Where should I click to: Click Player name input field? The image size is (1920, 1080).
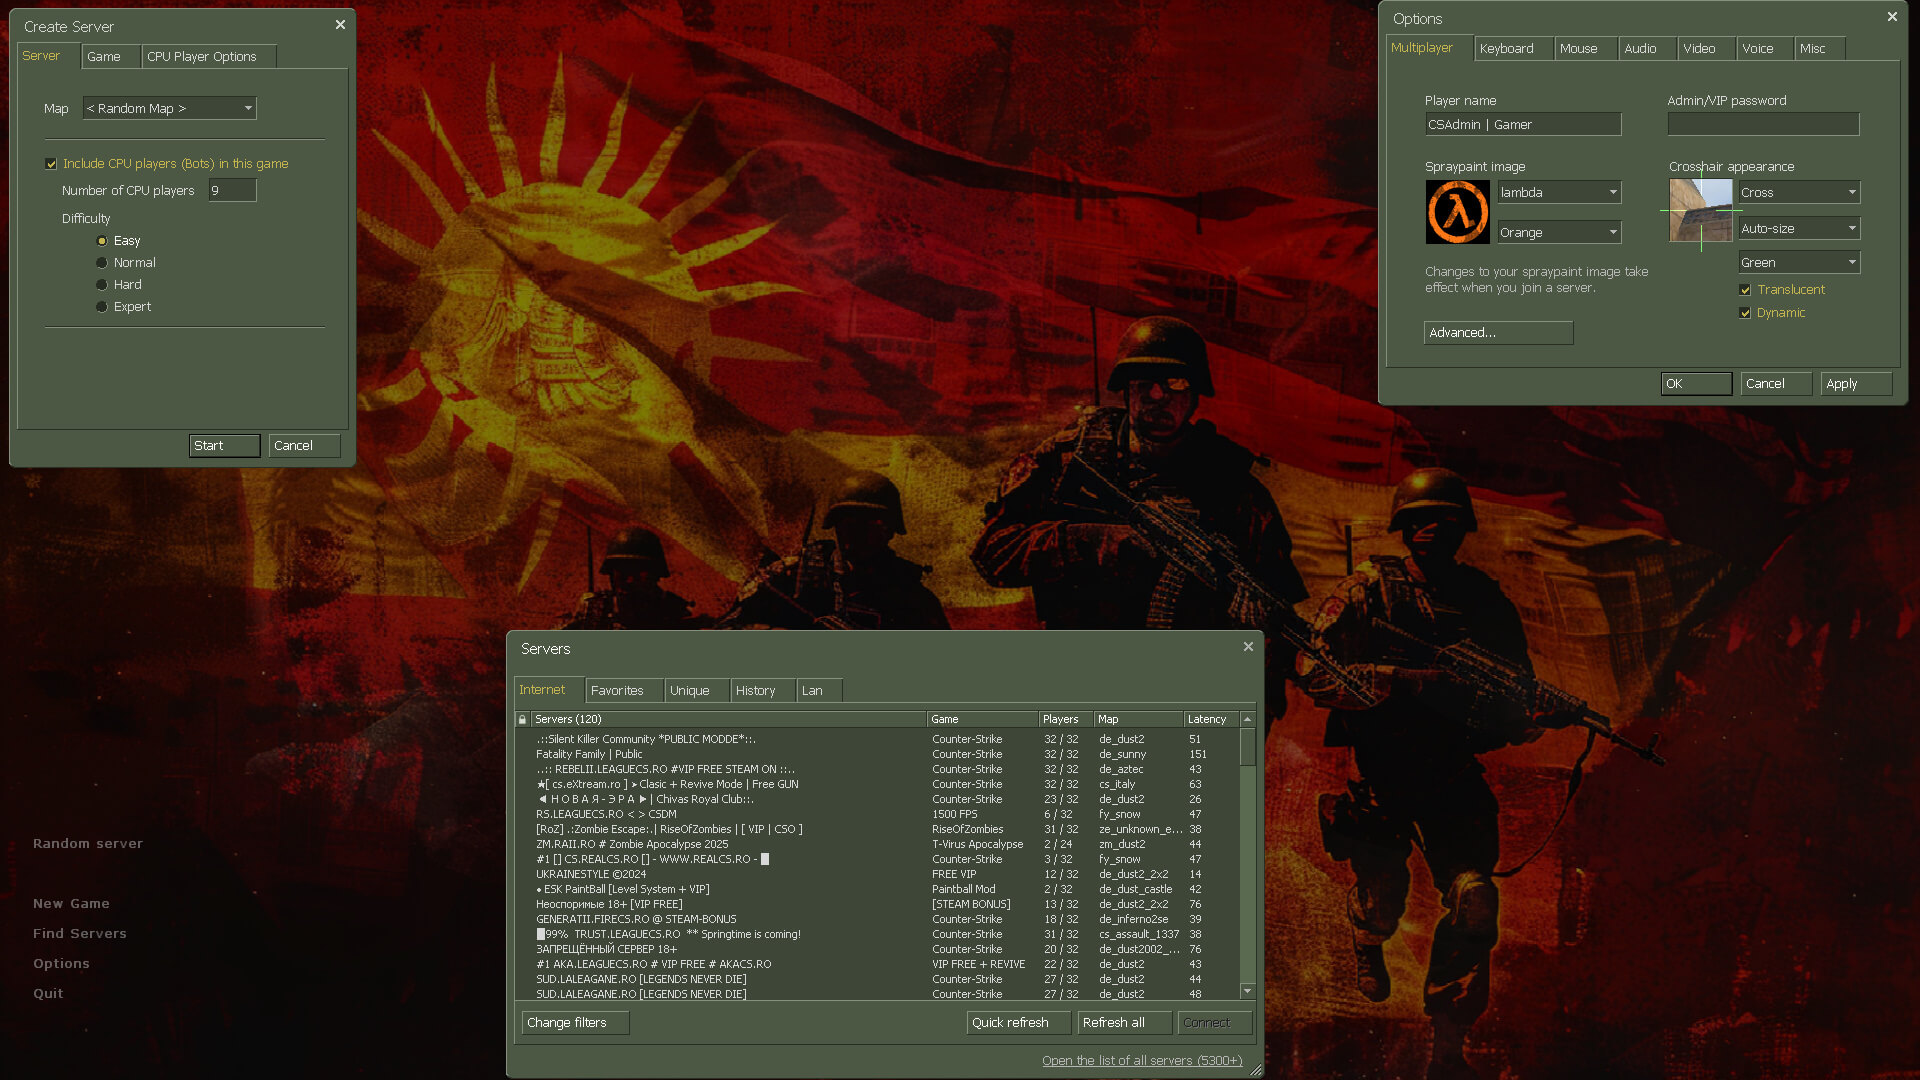tap(1523, 125)
